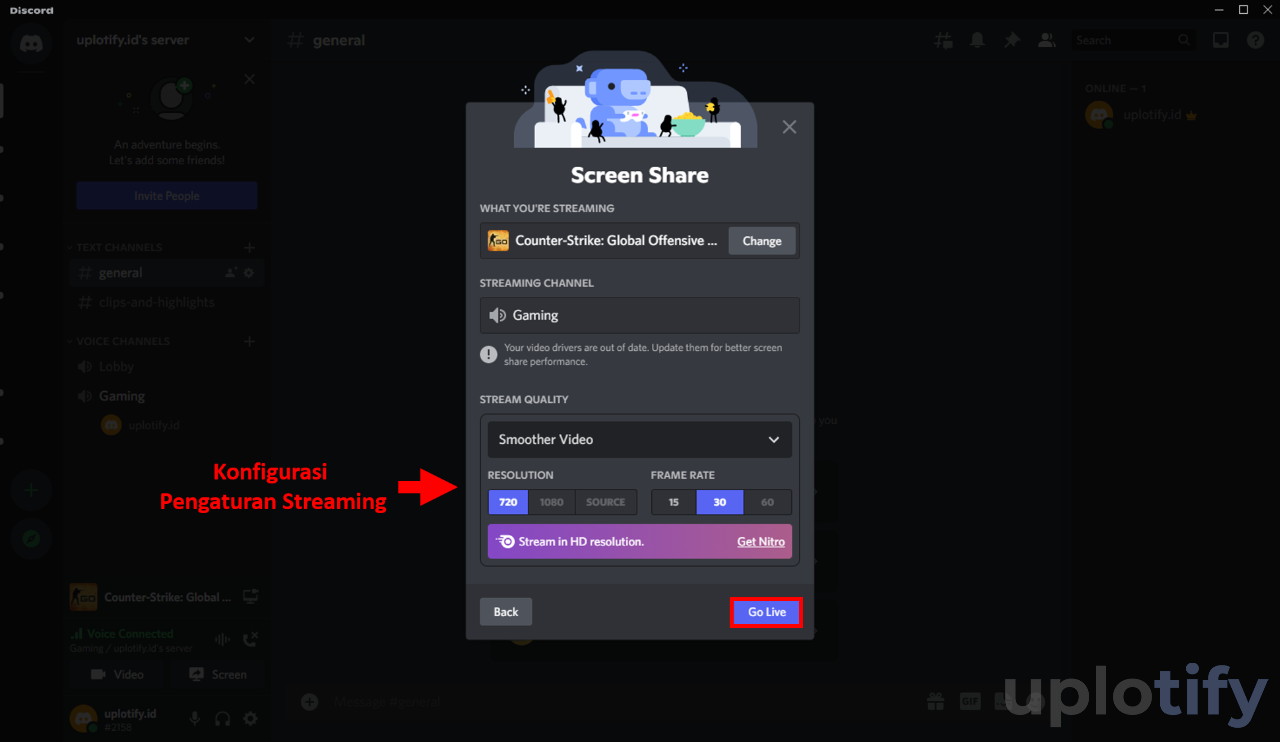
Task: Set frame rate to 60
Action: 767,502
